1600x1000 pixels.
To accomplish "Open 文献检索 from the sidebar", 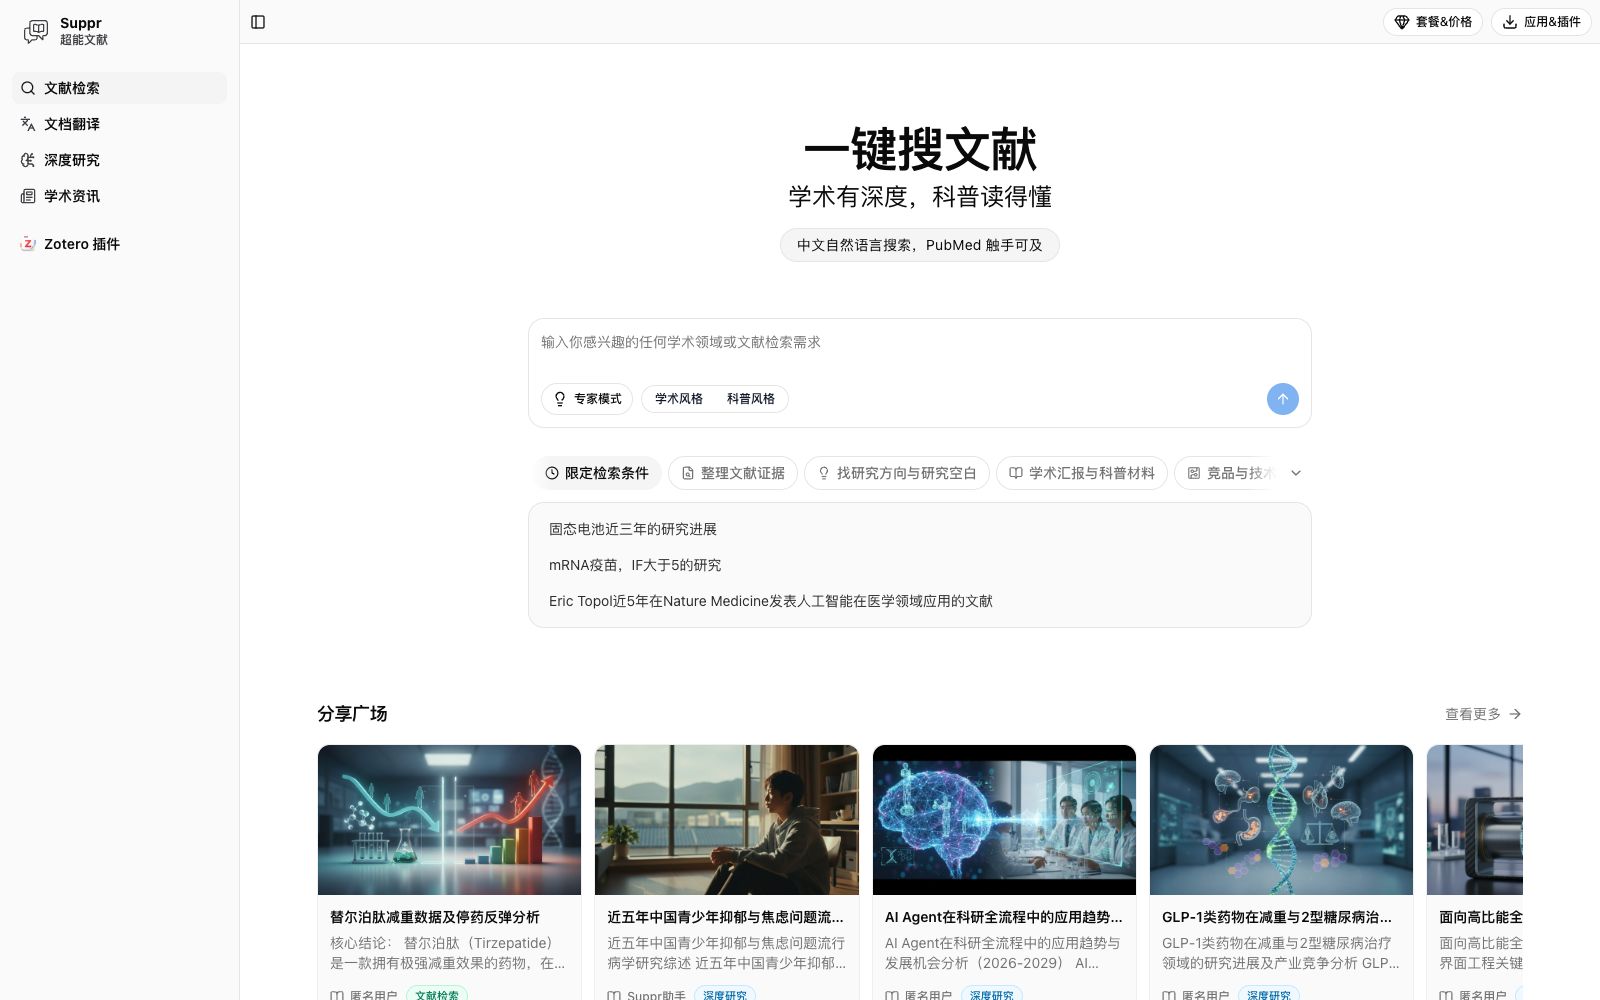I will pyautogui.click(x=119, y=88).
